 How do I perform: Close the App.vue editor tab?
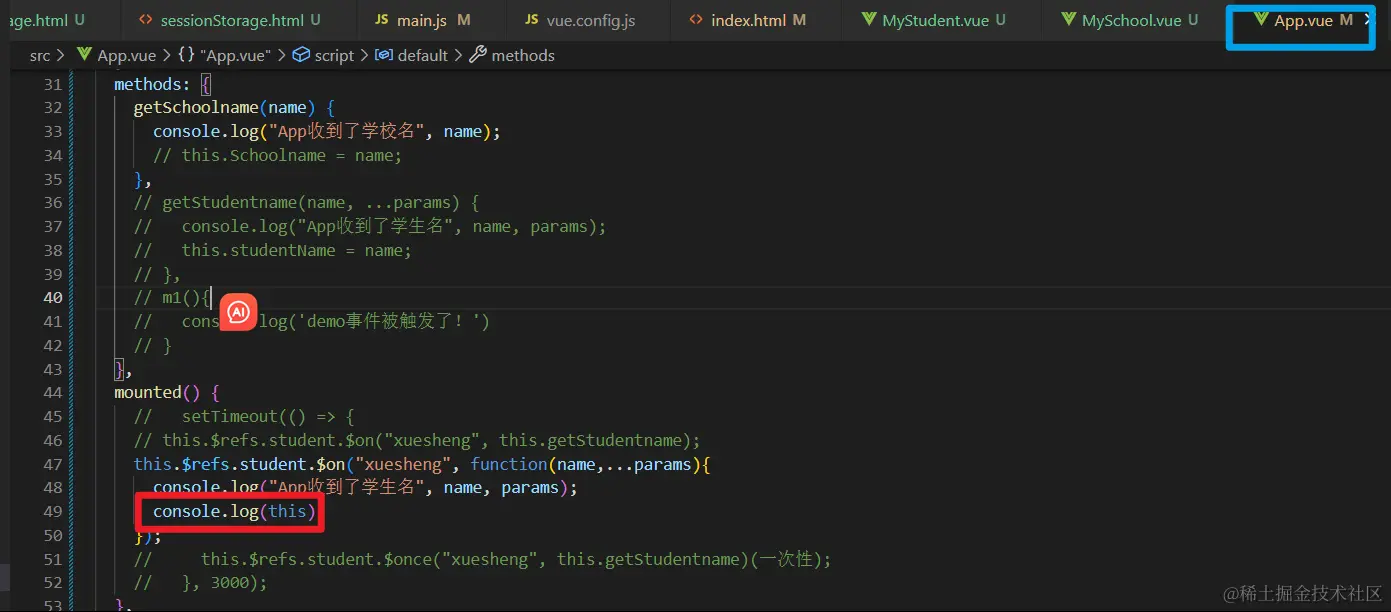(1369, 20)
